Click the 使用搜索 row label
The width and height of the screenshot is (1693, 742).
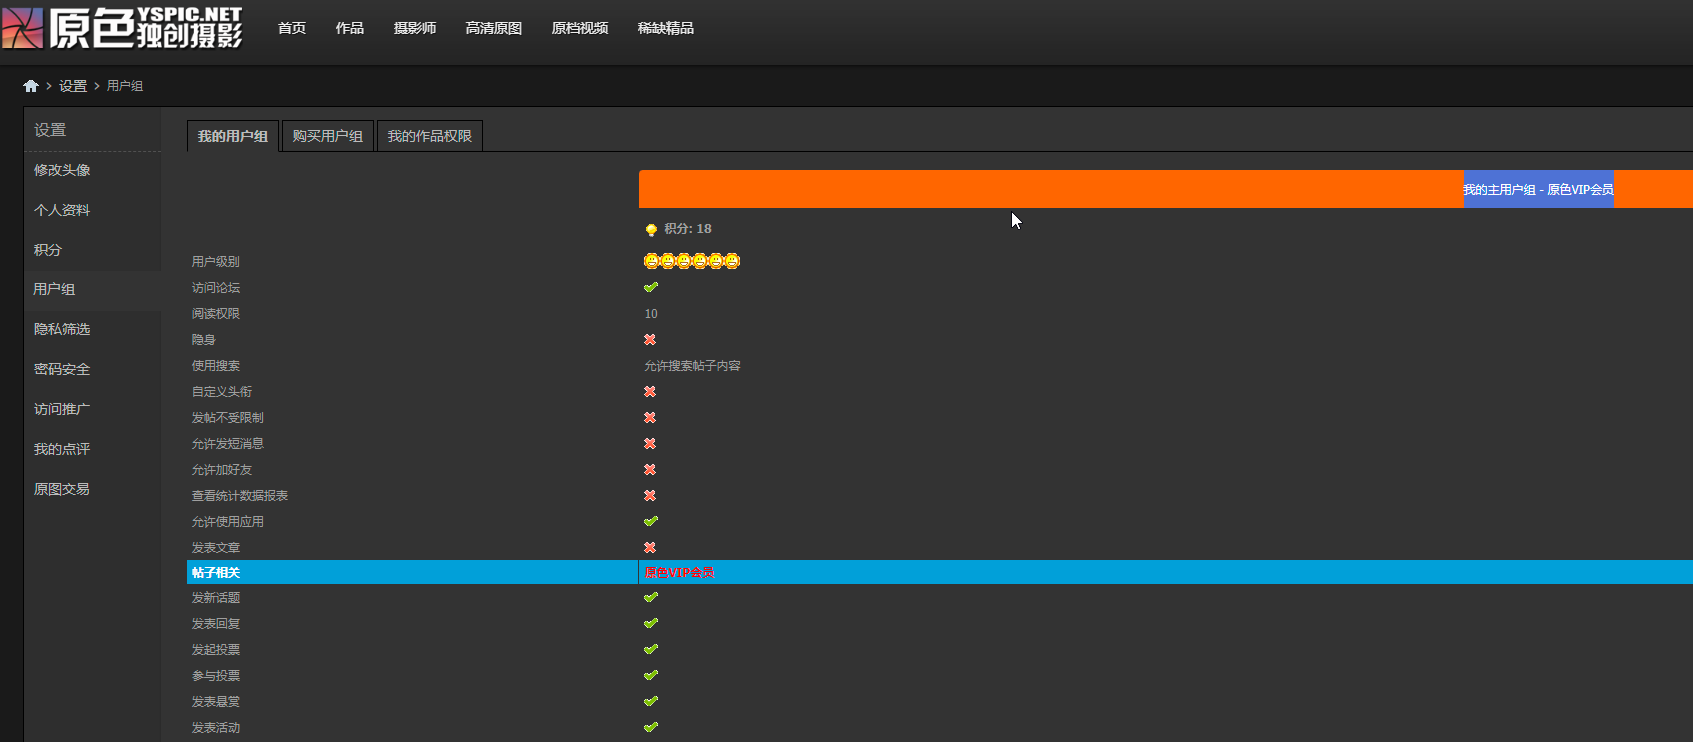pos(216,366)
